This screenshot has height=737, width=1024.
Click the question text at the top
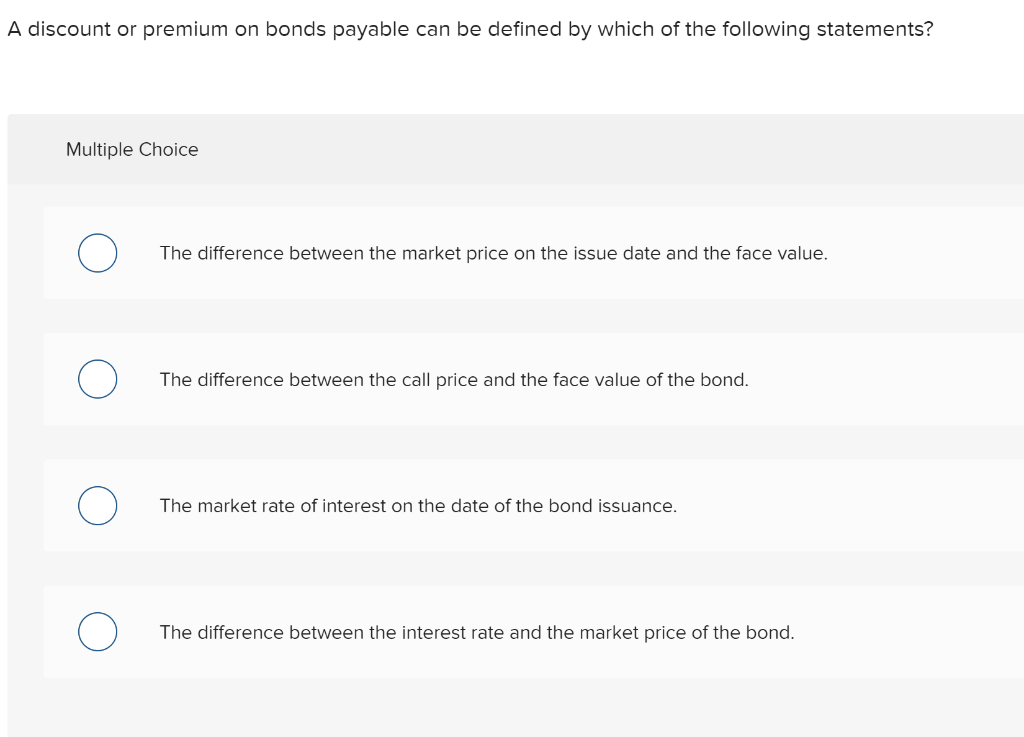(470, 29)
